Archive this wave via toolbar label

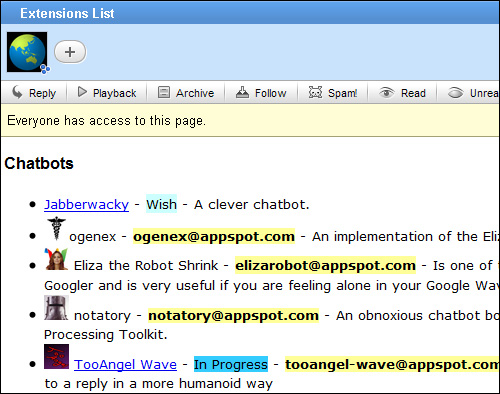tap(195, 93)
